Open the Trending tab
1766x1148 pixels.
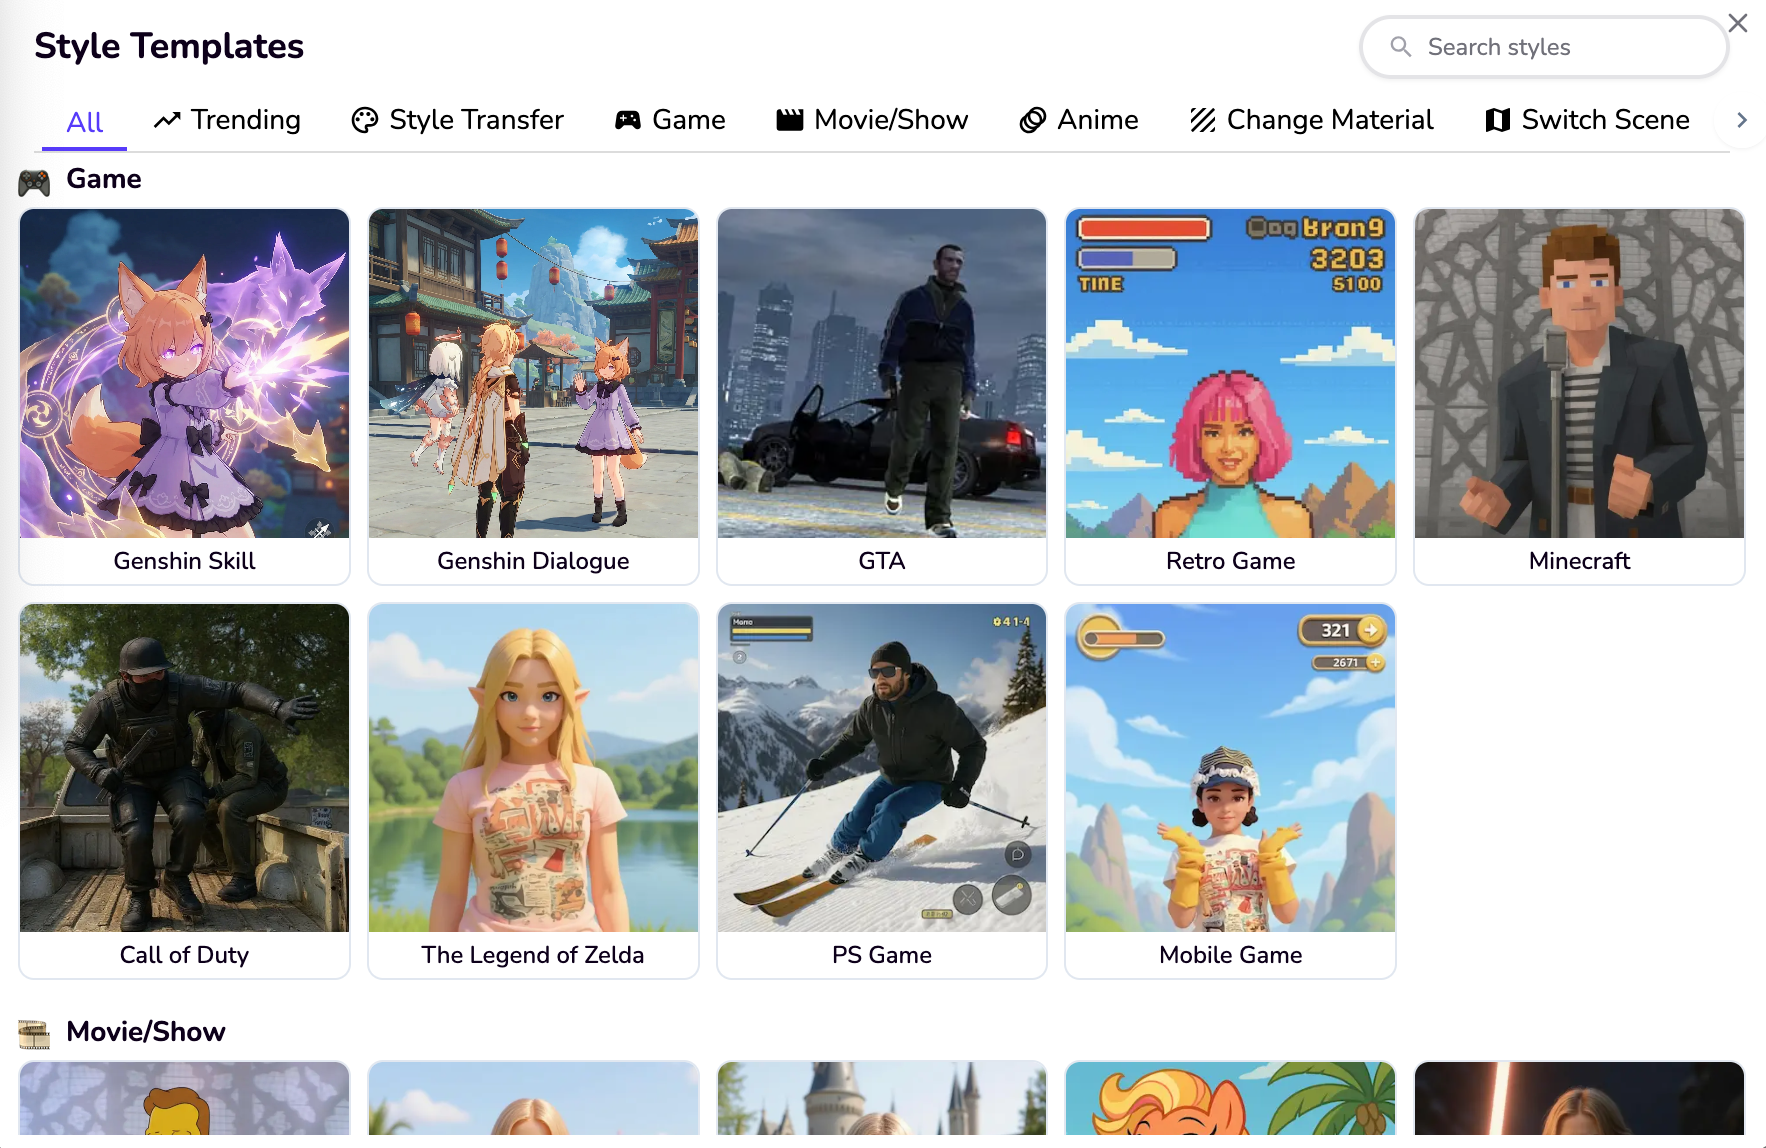[x=227, y=120]
